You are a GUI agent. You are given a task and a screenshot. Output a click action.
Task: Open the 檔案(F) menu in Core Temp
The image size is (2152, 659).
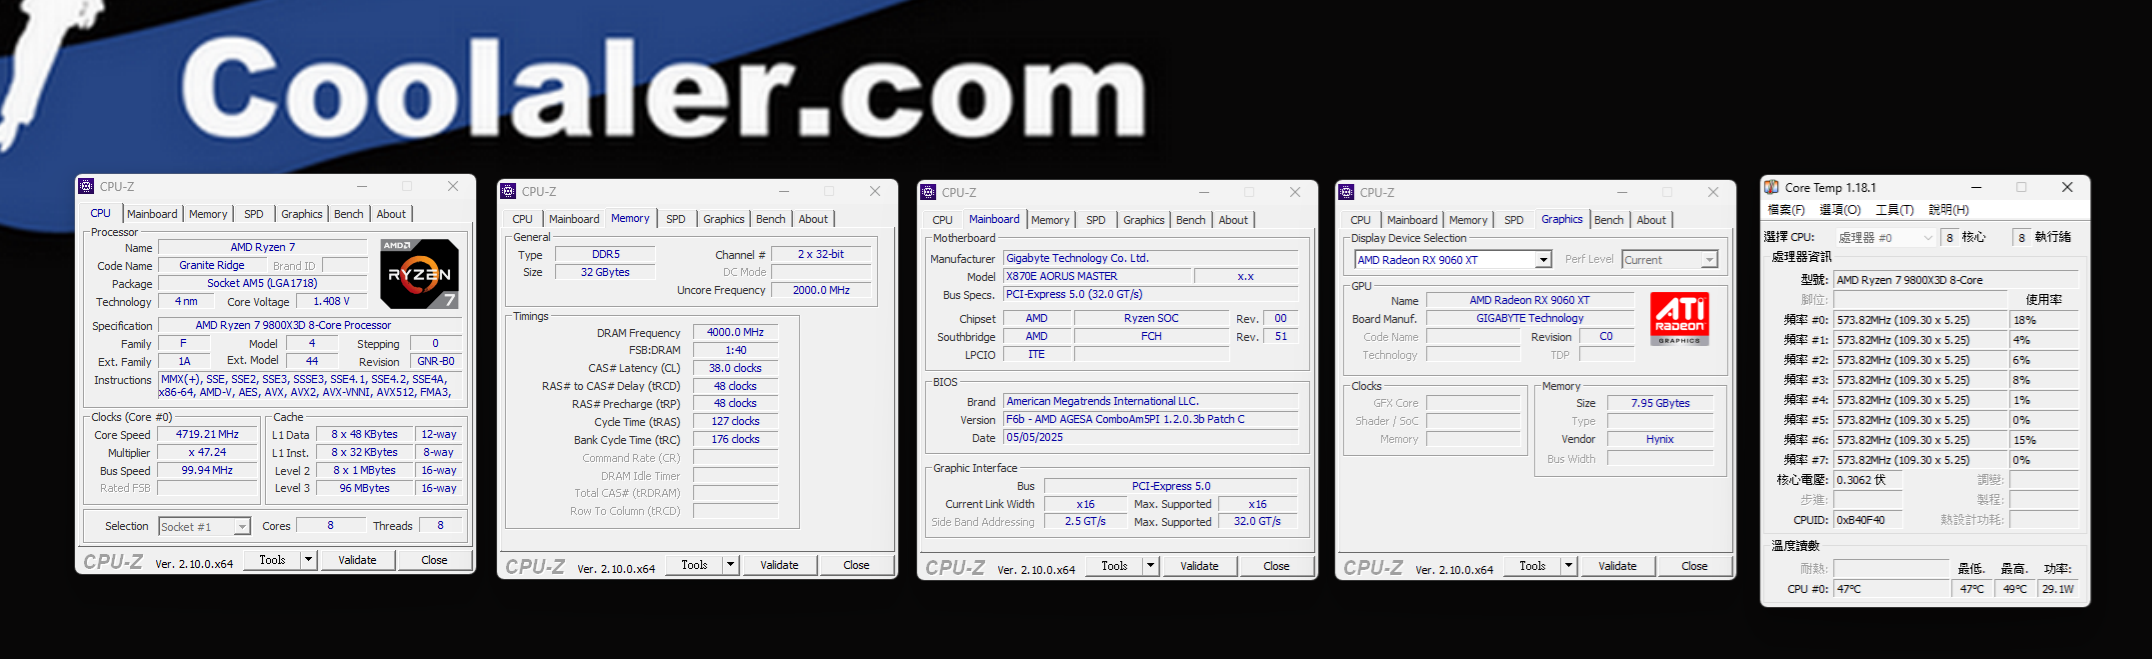click(1786, 210)
